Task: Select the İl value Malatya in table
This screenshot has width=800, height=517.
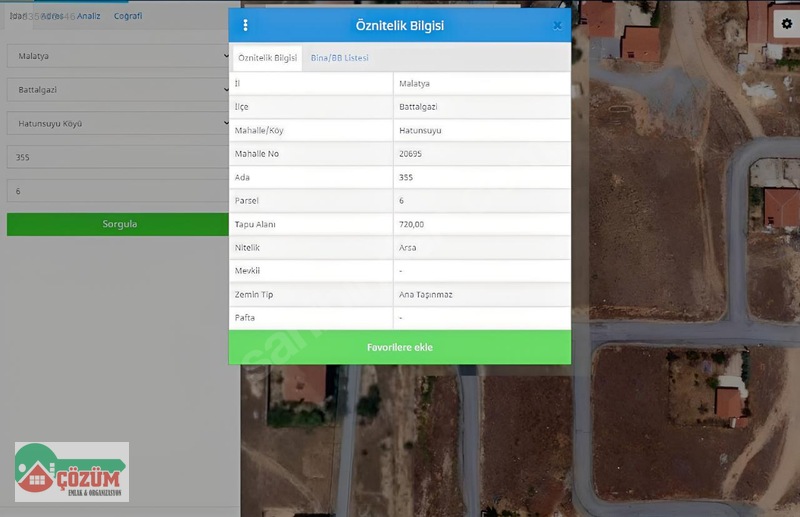Action: coord(414,83)
